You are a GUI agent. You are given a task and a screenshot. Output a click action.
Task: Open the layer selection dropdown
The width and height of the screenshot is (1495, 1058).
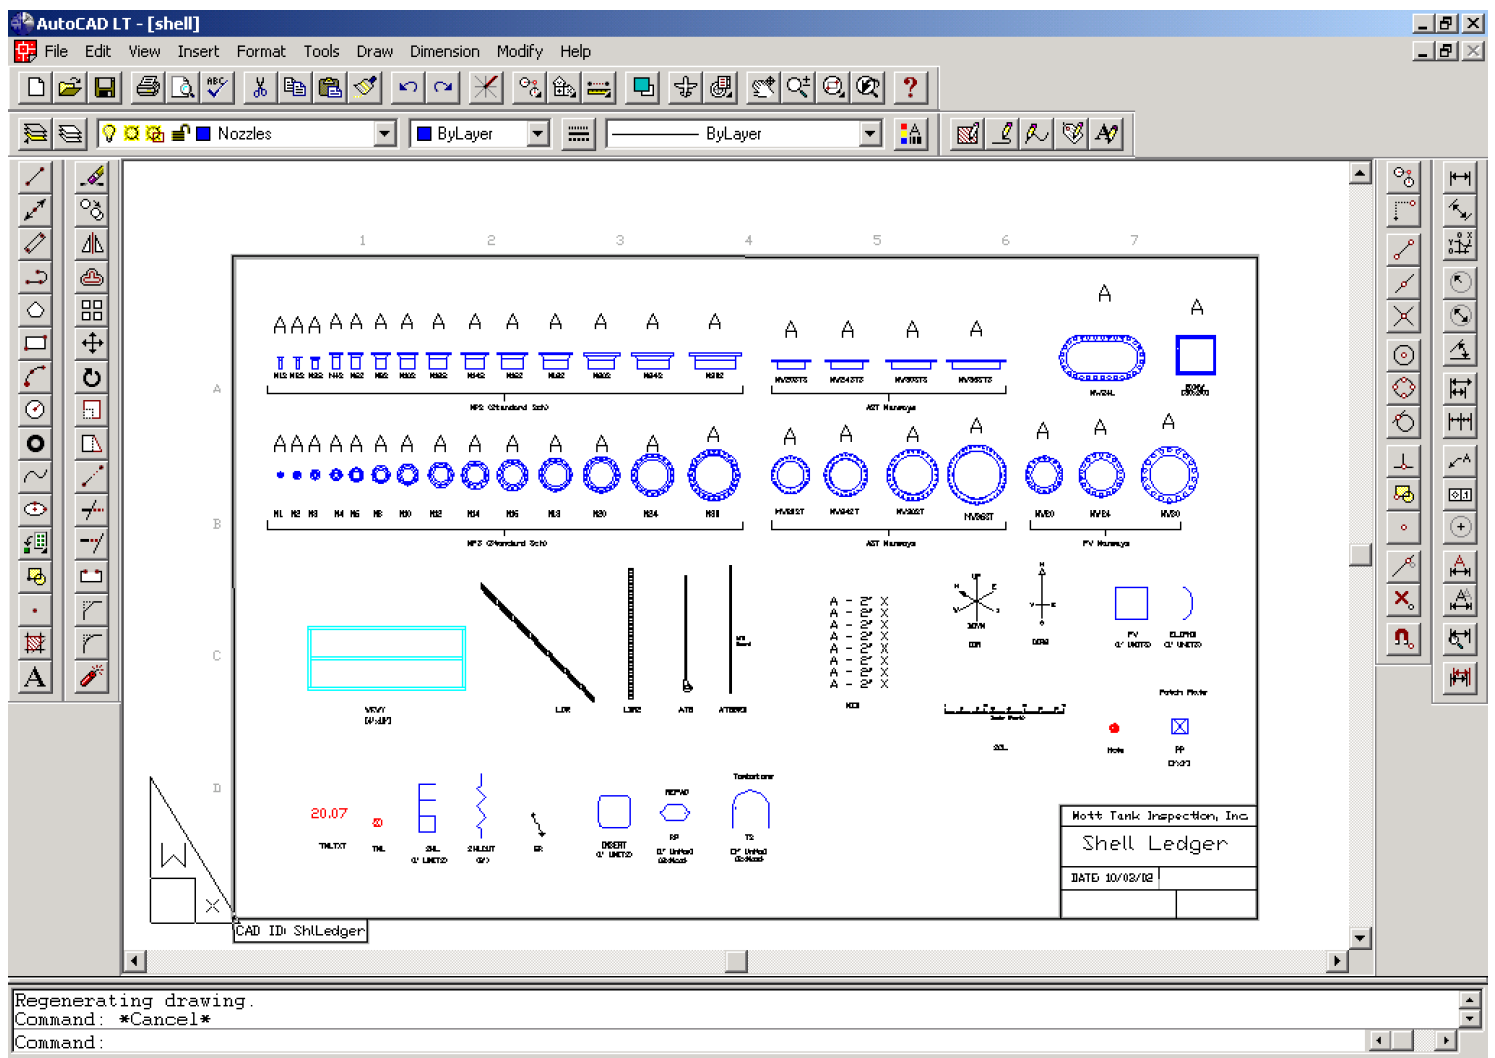tap(386, 133)
